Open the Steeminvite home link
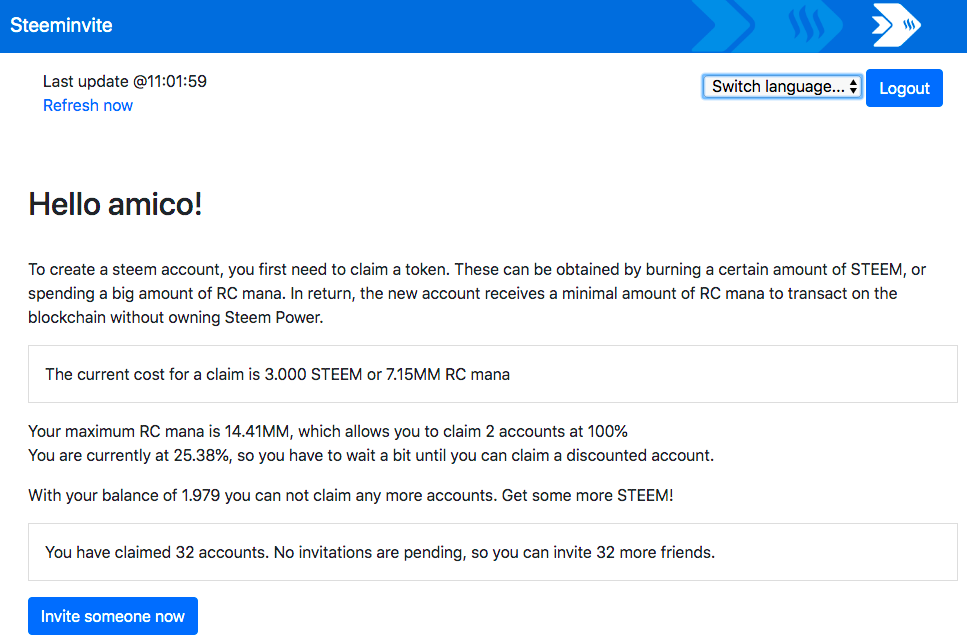967x644 pixels. [61, 25]
